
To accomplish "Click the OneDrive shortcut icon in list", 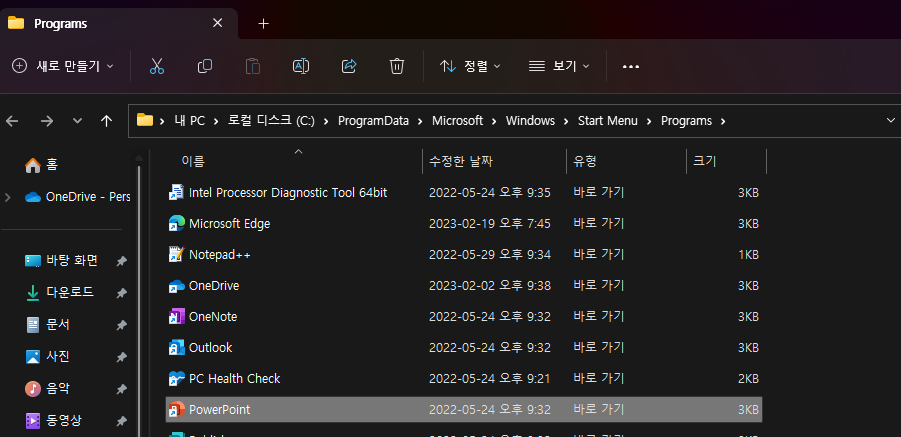I will click(176, 285).
